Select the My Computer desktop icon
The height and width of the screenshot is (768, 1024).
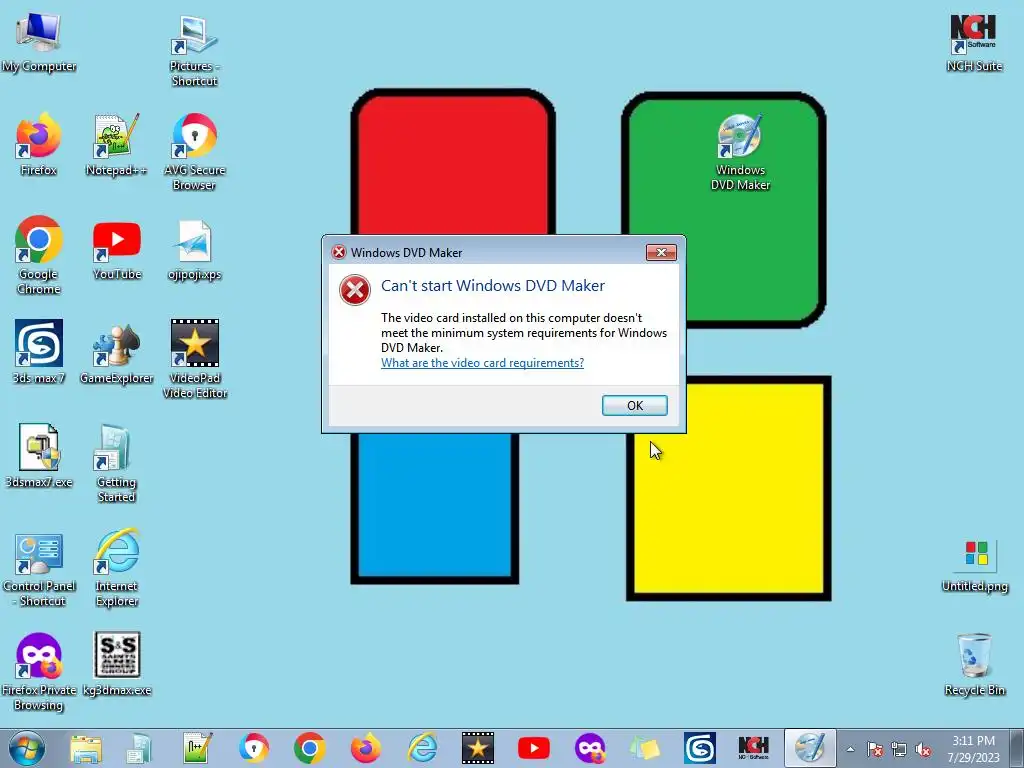click(39, 43)
